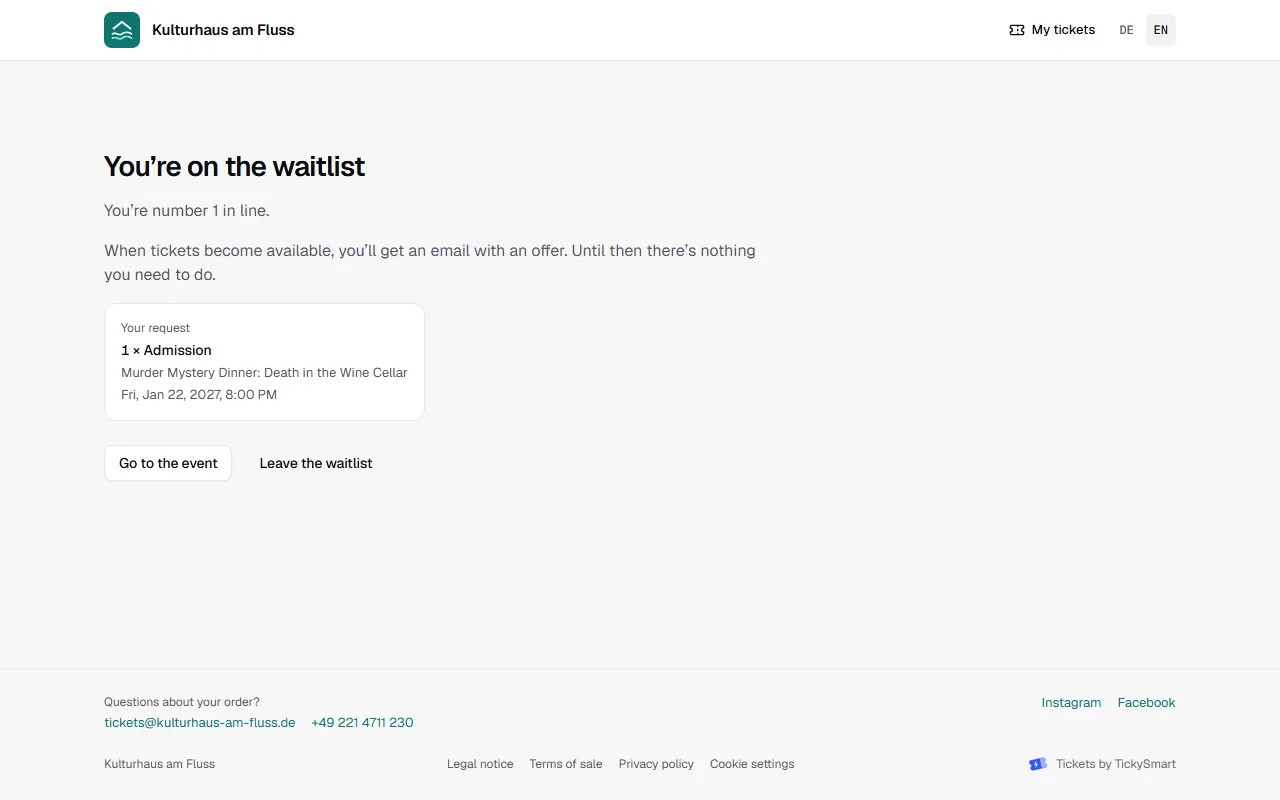The width and height of the screenshot is (1280, 800).
Task: Click the TickySmart ticket logo icon
Action: click(1038, 764)
